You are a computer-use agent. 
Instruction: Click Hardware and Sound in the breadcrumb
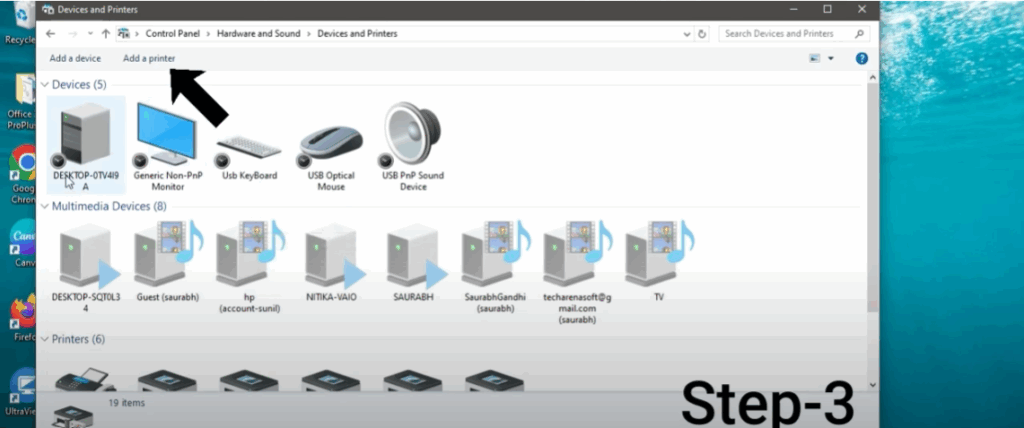point(259,34)
